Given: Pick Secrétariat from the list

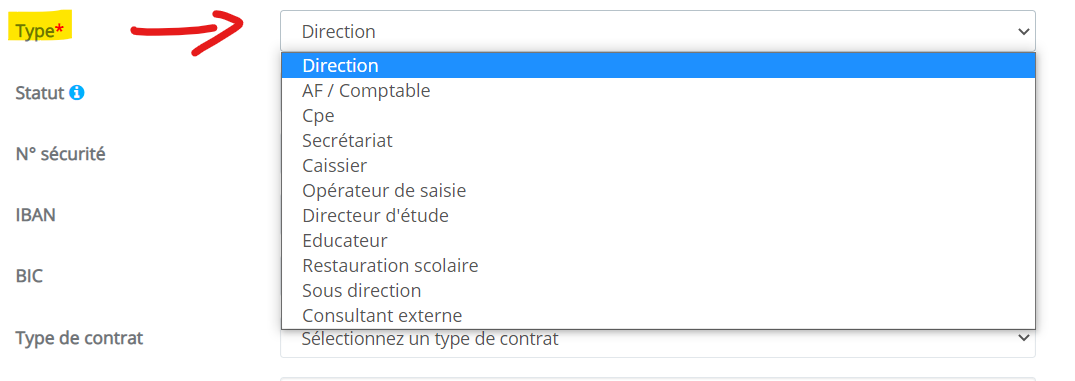Looking at the screenshot, I should tap(658, 140).
